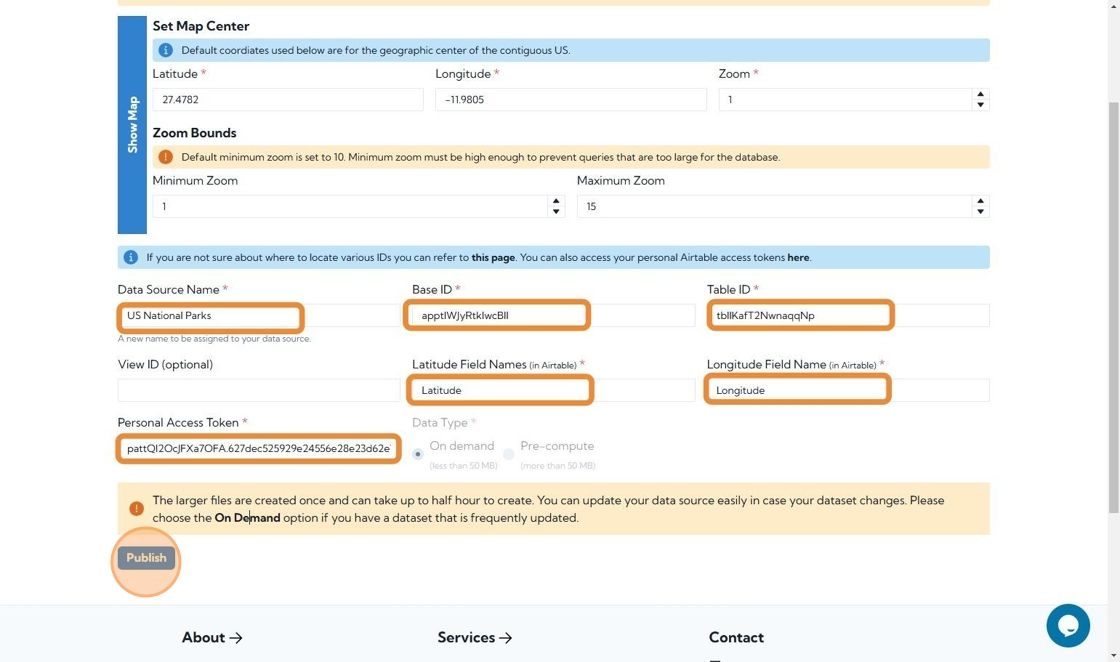Click the Longitude map center field
1120x662 pixels.
click(571, 99)
